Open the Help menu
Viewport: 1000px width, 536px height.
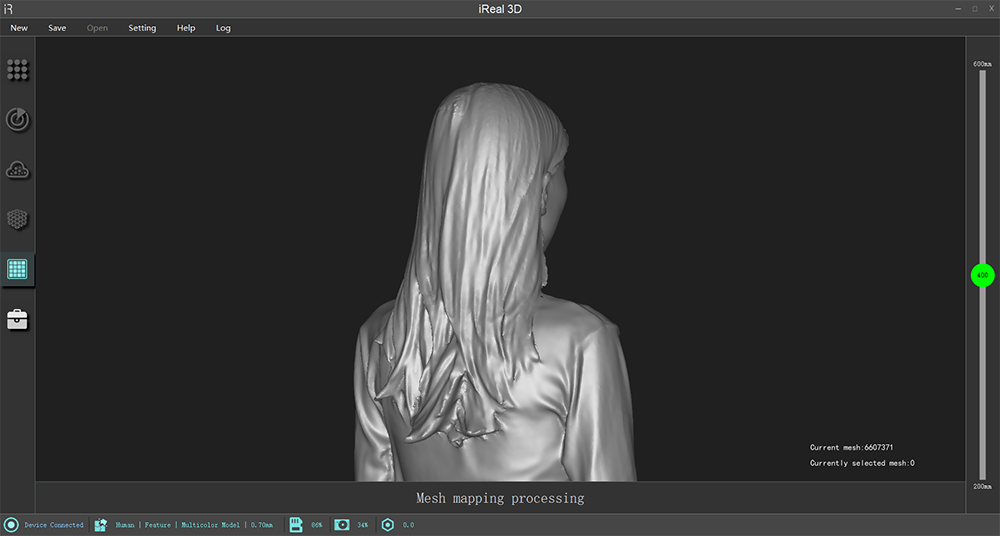(186, 28)
